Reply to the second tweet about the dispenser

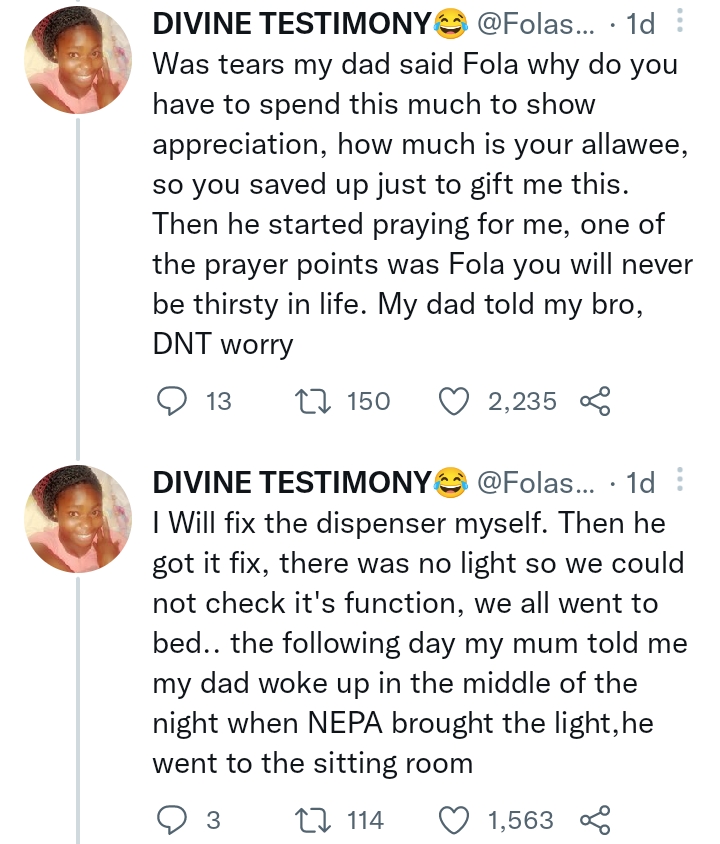(x=174, y=821)
